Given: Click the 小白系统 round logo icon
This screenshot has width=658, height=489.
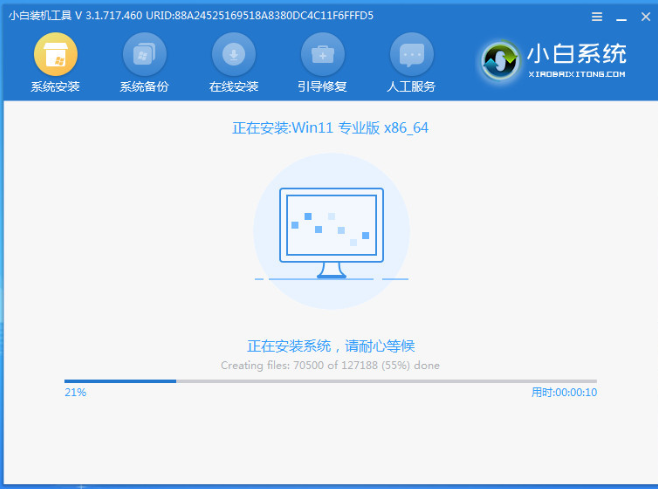Looking at the screenshot, I should pyautogui.click(x=499, y=61).
